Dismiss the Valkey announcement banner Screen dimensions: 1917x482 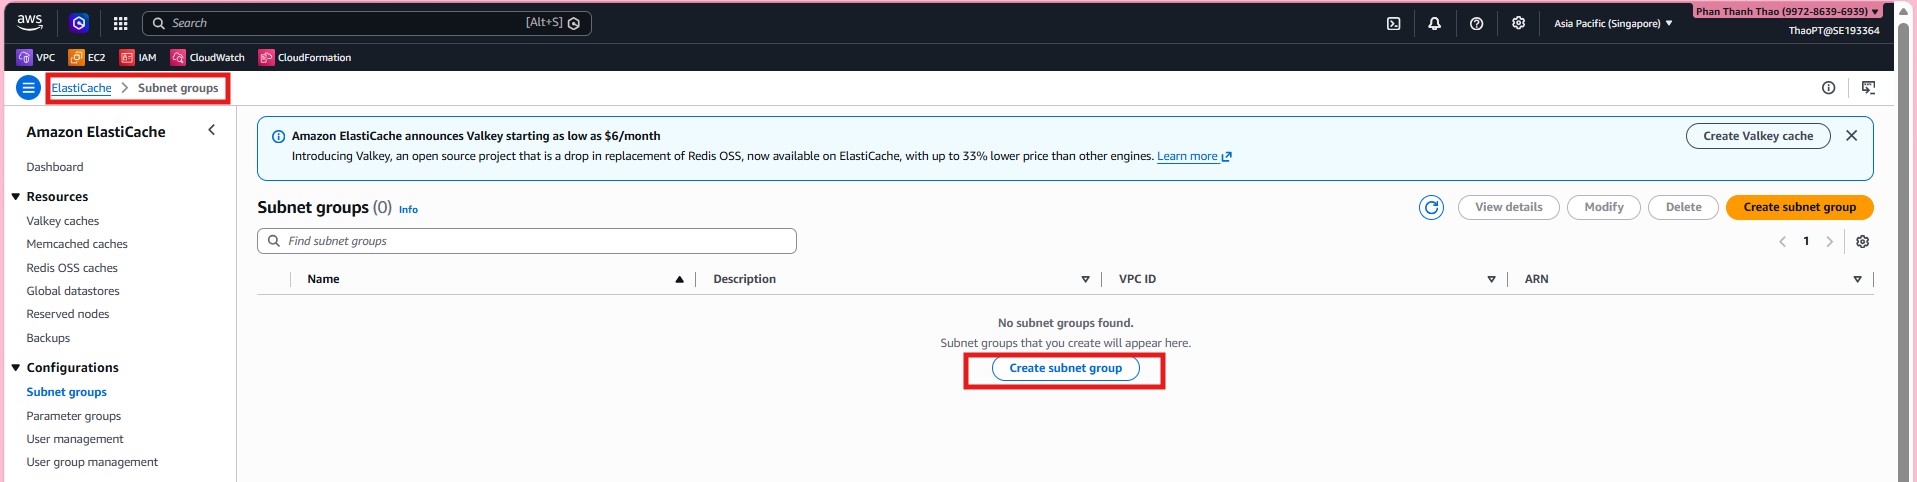coord(1851,136)
